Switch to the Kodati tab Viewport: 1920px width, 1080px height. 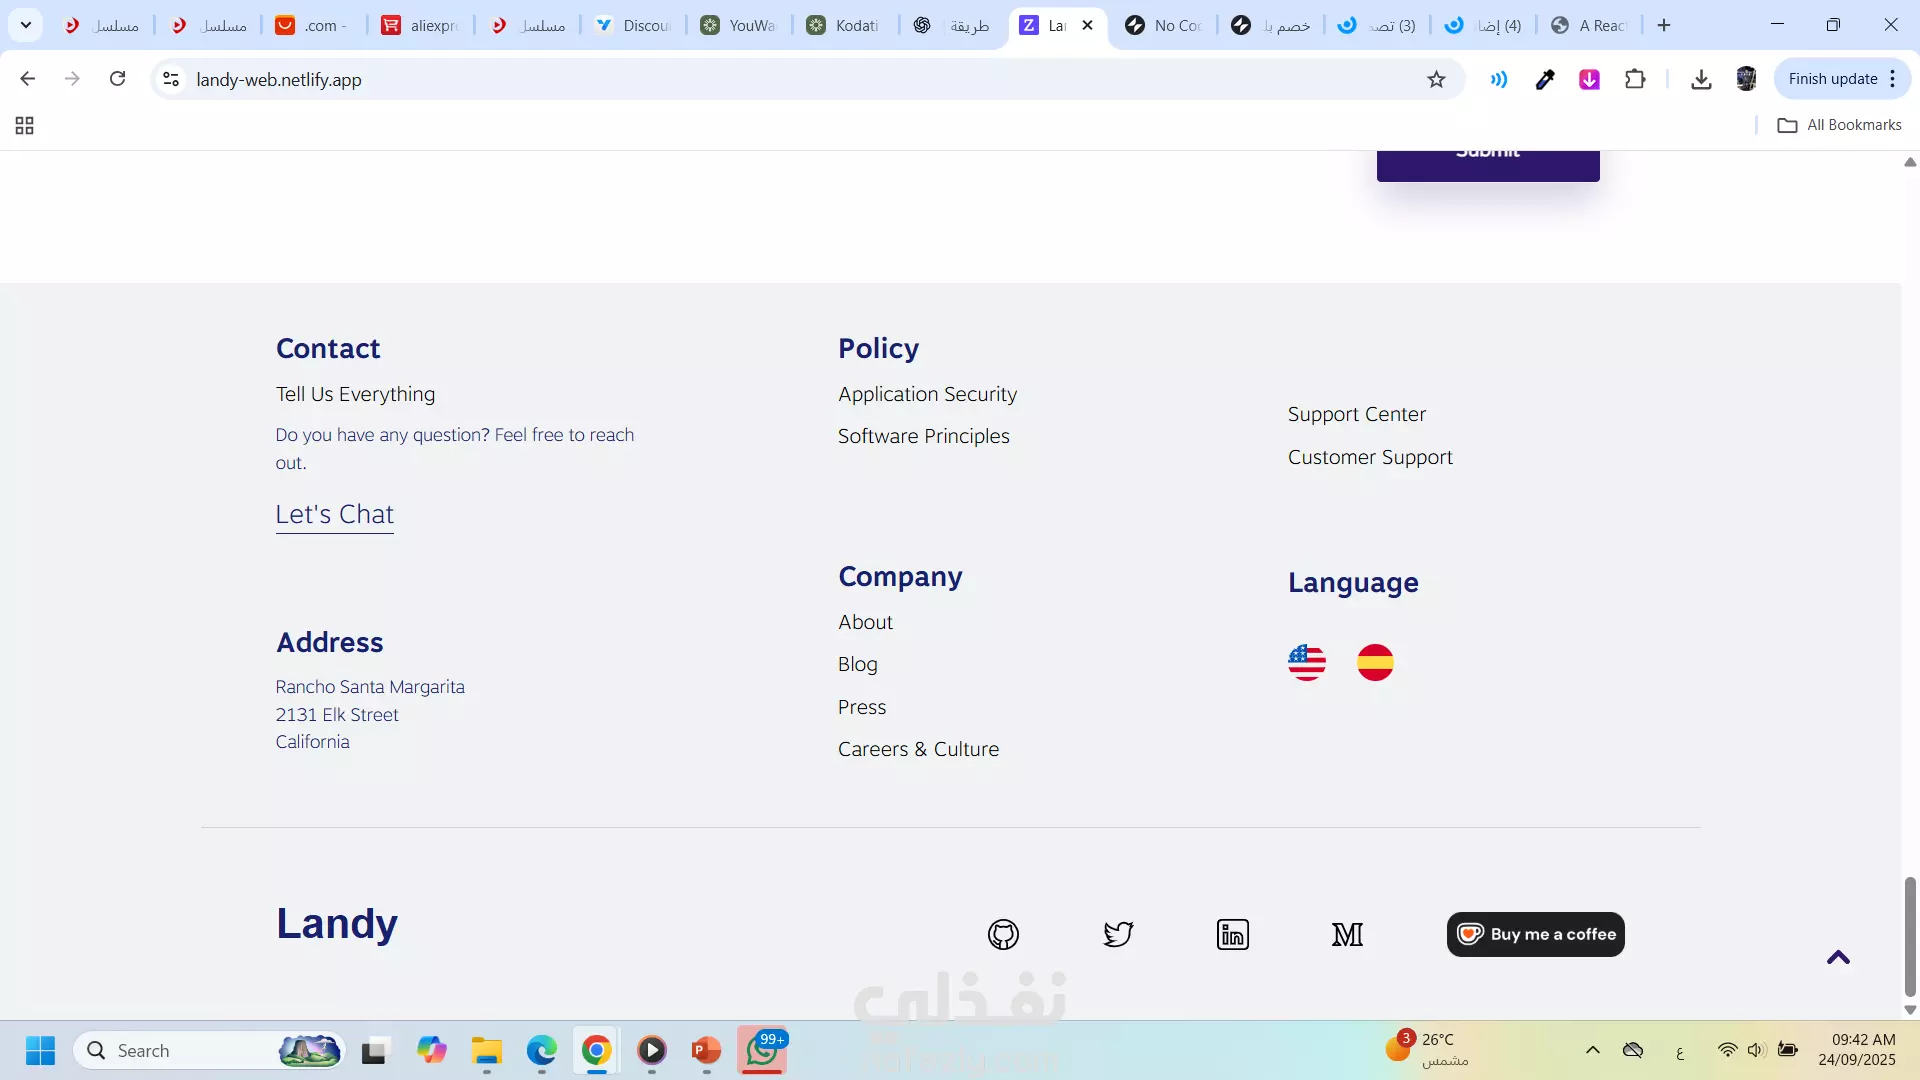tap(845, 26)
